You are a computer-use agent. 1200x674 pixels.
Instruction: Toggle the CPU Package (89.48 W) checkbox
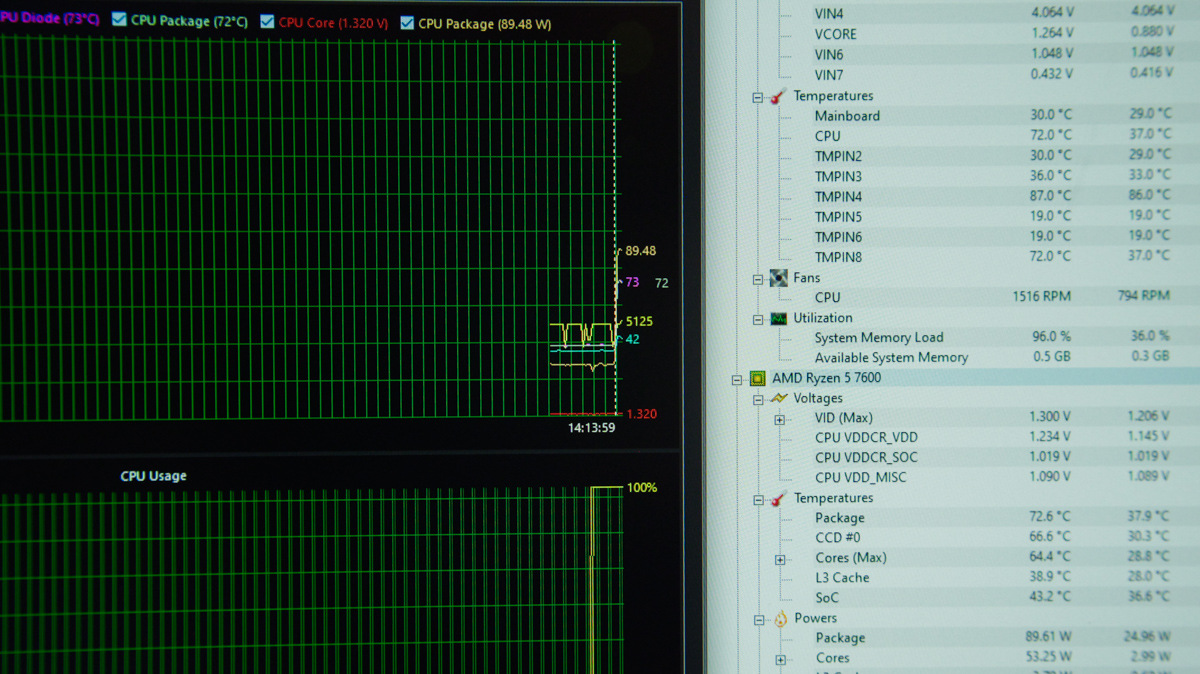click(407, 22)
